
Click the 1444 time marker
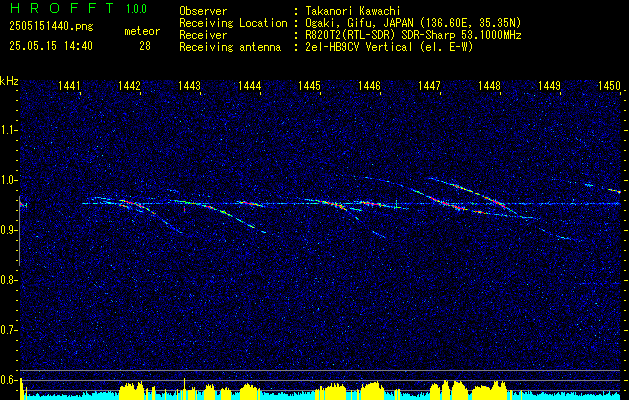(250, 85)
